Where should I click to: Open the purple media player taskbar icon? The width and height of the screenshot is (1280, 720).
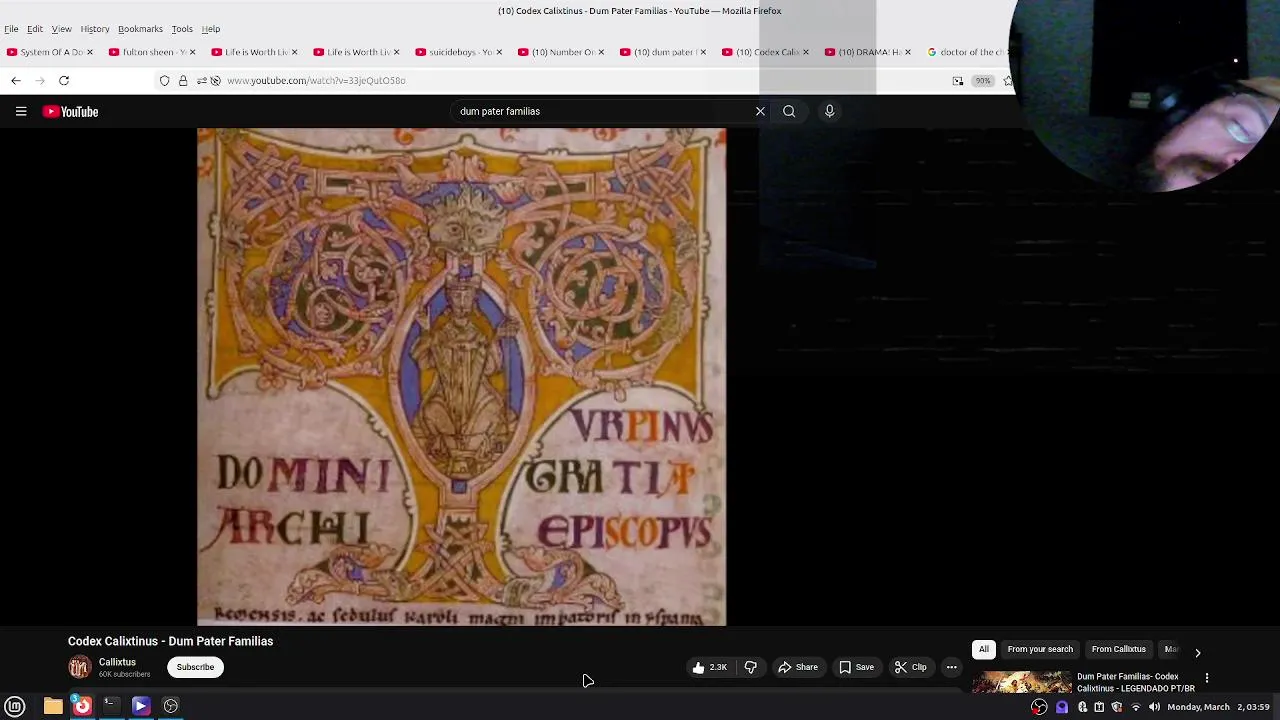pos(141,706)
